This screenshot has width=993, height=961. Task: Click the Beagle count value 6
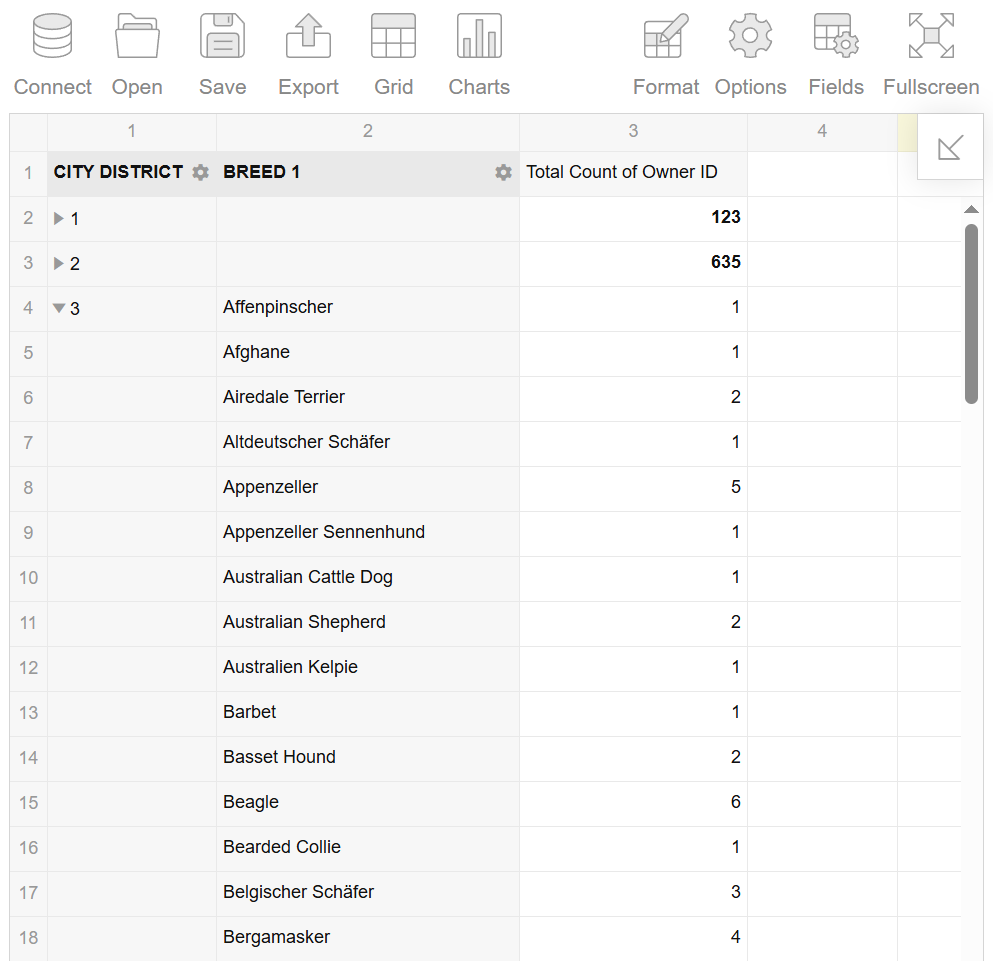(x=735, y=802)
